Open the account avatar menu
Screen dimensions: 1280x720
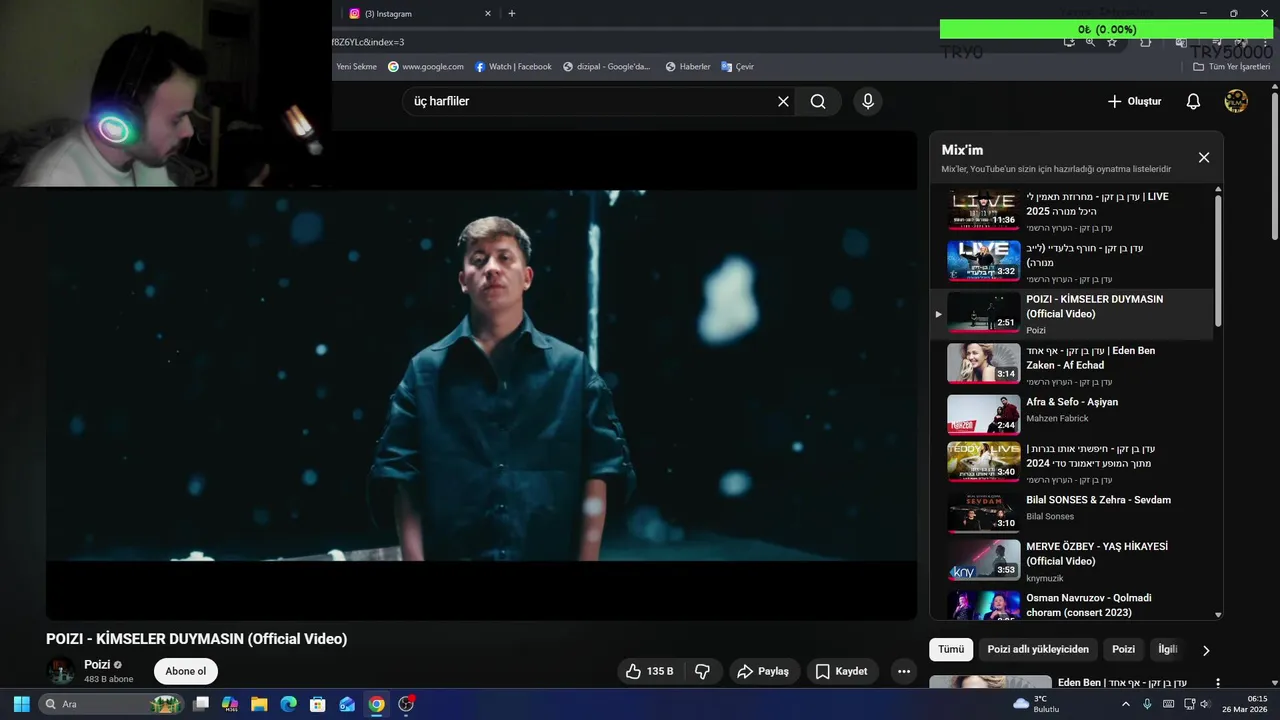[1236, 101]
